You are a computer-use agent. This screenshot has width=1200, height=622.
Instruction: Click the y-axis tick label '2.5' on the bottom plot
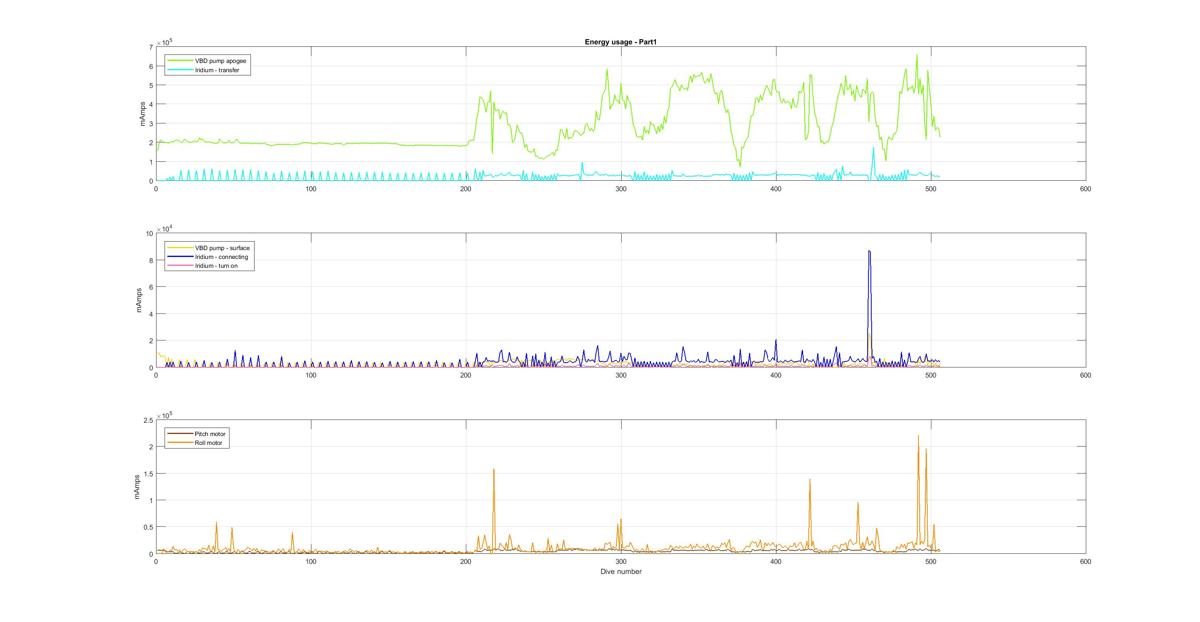[149, 420]
